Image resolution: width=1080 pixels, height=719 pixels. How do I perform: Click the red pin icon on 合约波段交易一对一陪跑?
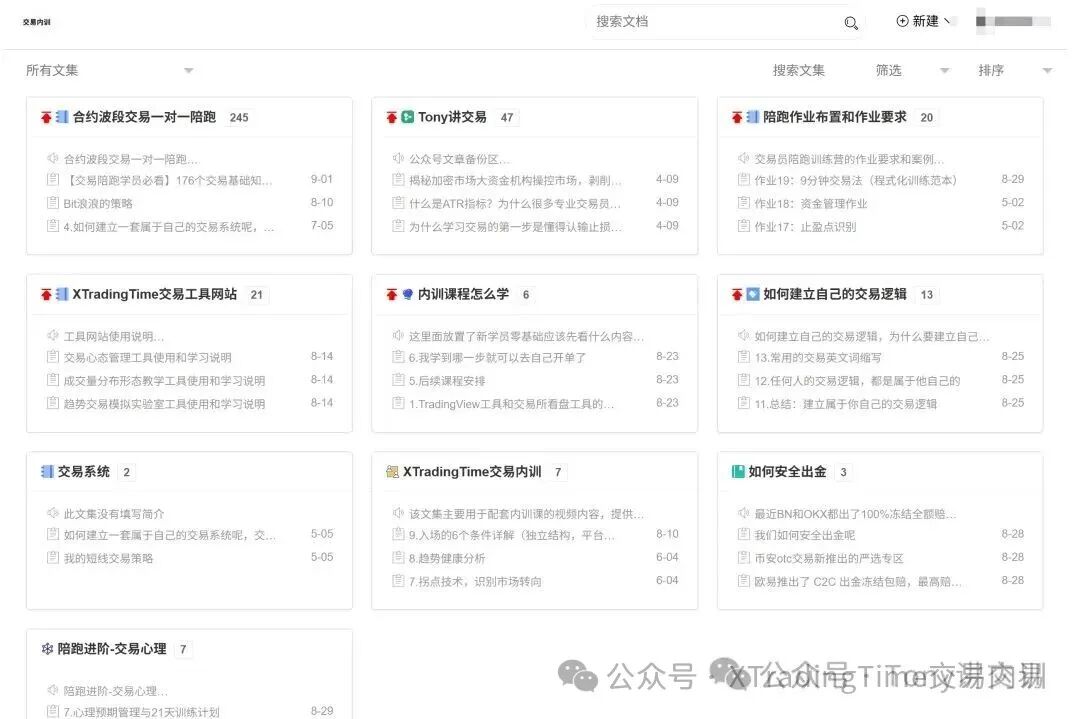tap(46, 118)
